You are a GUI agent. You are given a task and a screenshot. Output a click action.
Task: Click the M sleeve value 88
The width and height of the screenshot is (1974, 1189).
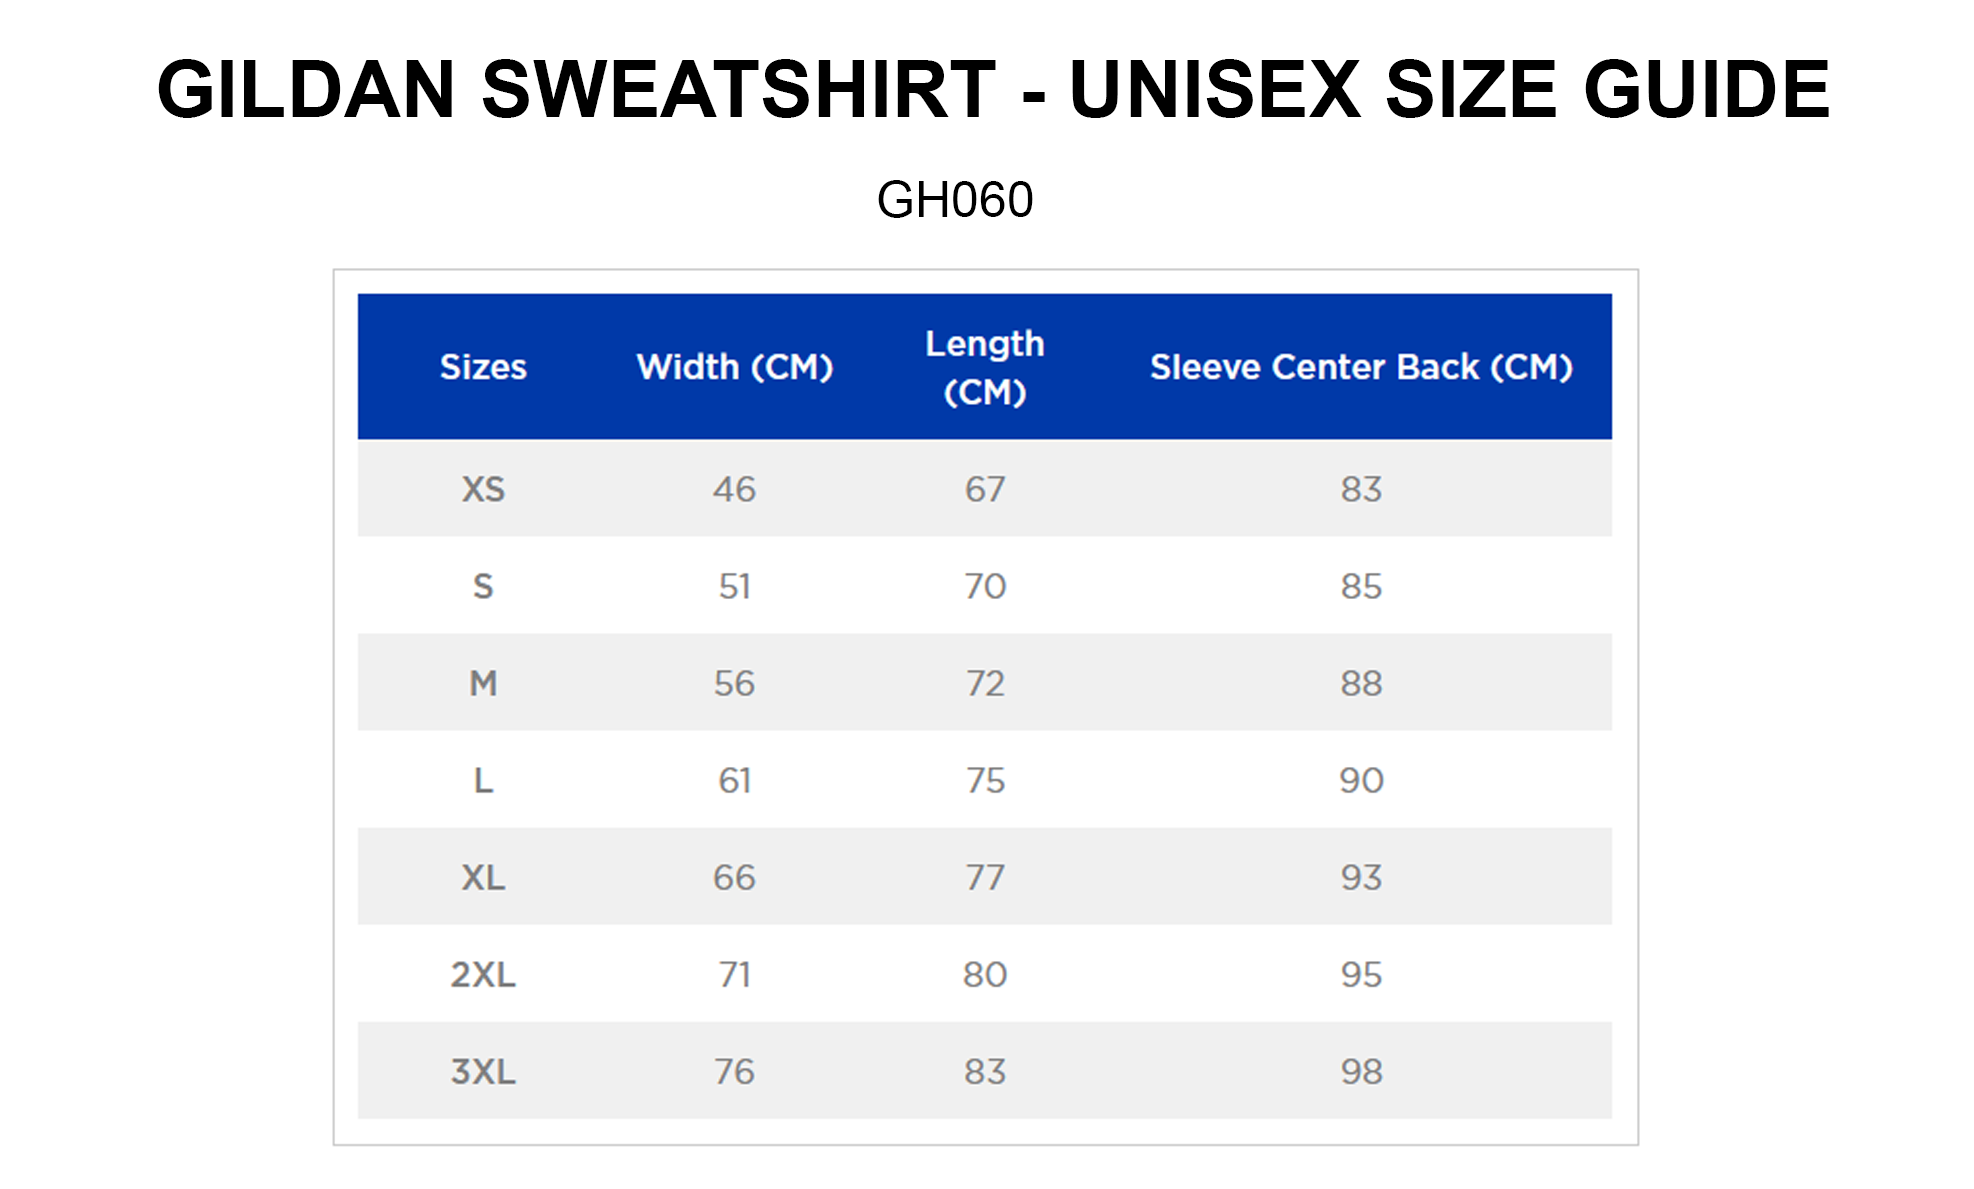[1361, 683]
